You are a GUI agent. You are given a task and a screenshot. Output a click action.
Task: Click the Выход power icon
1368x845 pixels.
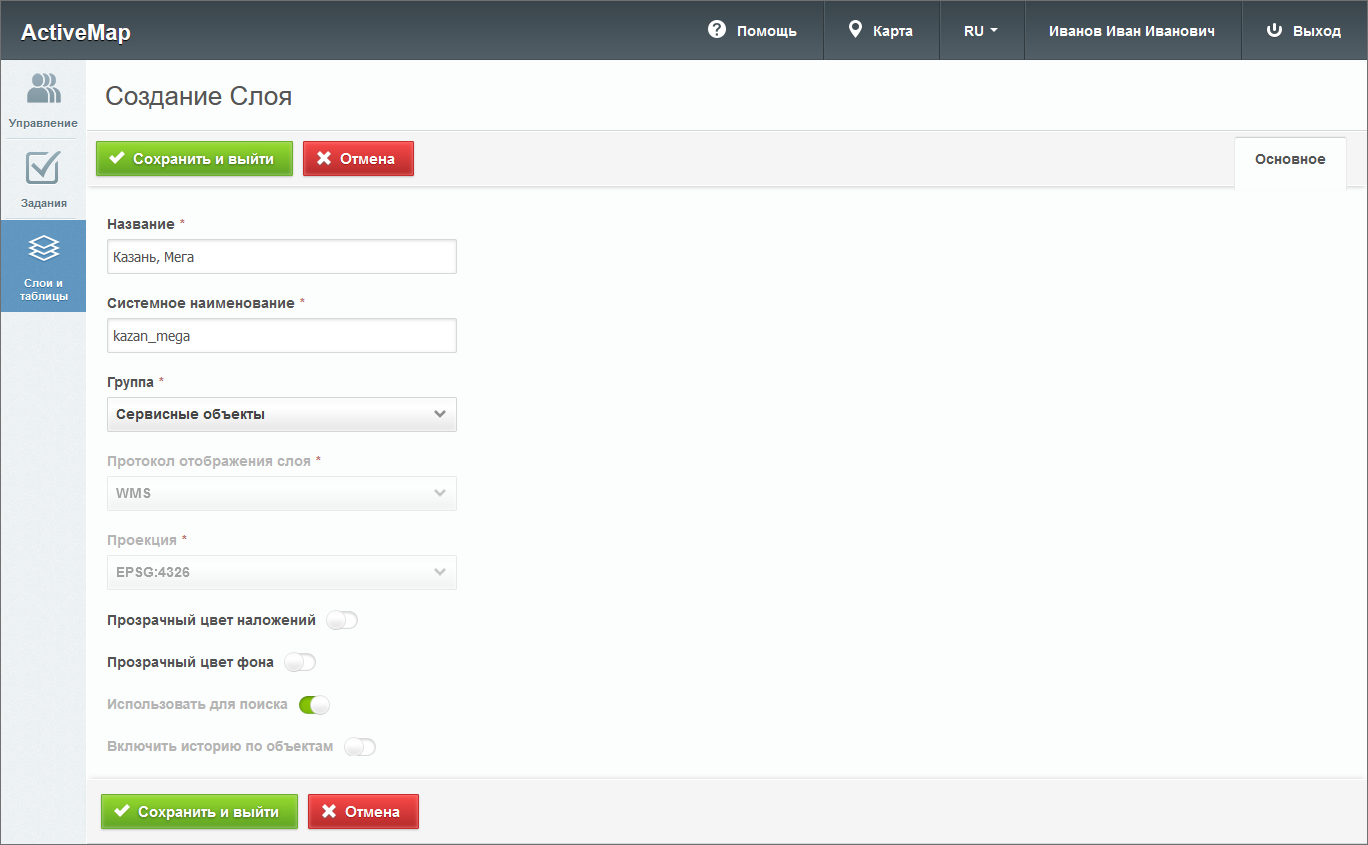point(1274,30)
